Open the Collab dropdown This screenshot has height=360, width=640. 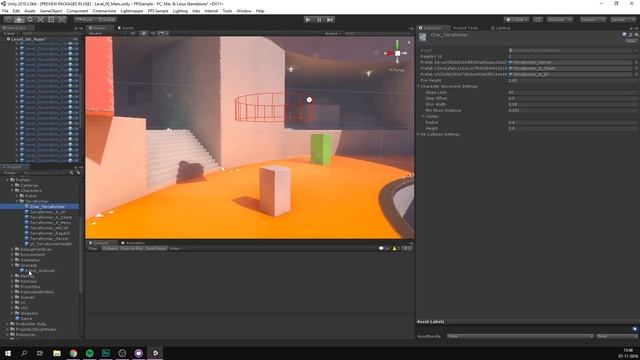517,20
